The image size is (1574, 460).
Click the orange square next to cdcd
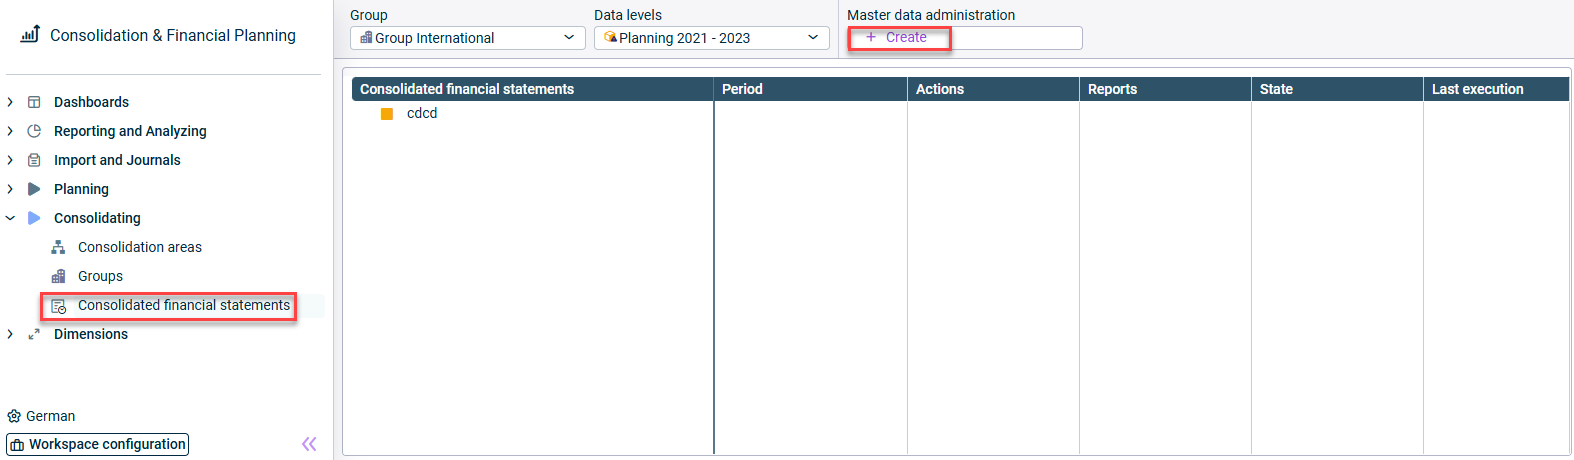coord(387,114)
